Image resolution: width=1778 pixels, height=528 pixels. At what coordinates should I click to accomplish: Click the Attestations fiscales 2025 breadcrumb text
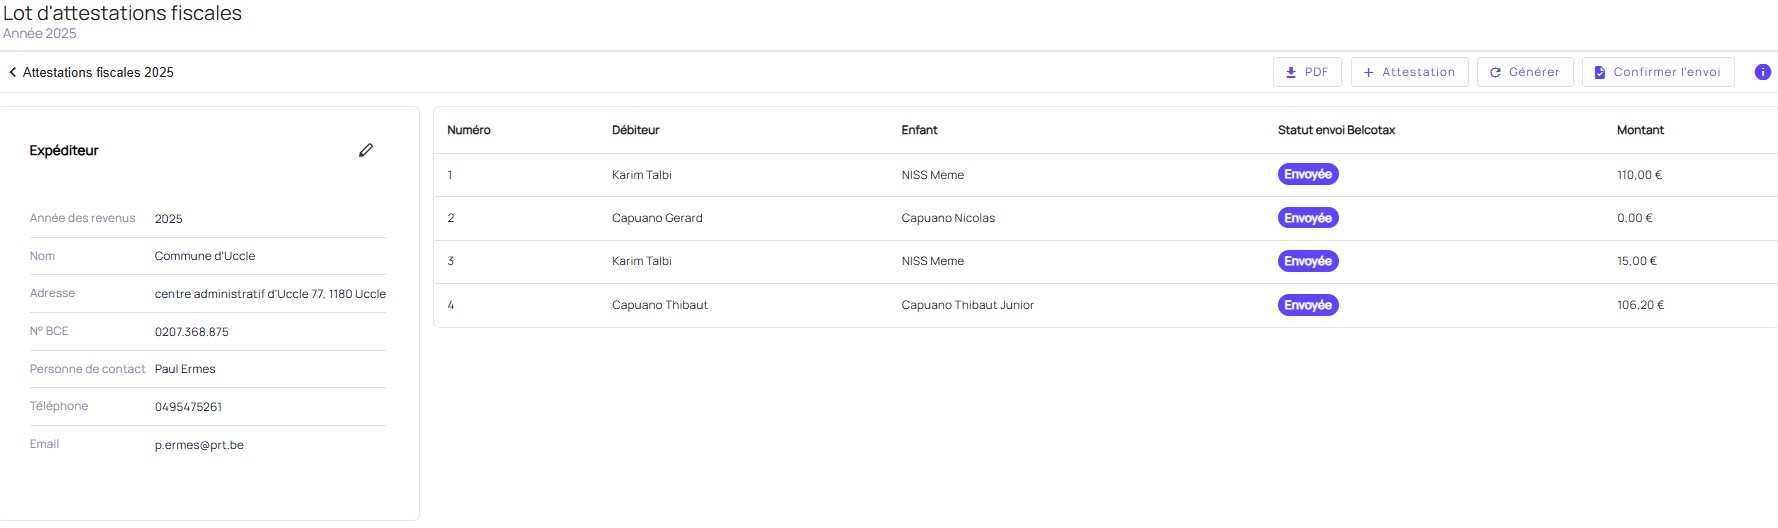98,72
